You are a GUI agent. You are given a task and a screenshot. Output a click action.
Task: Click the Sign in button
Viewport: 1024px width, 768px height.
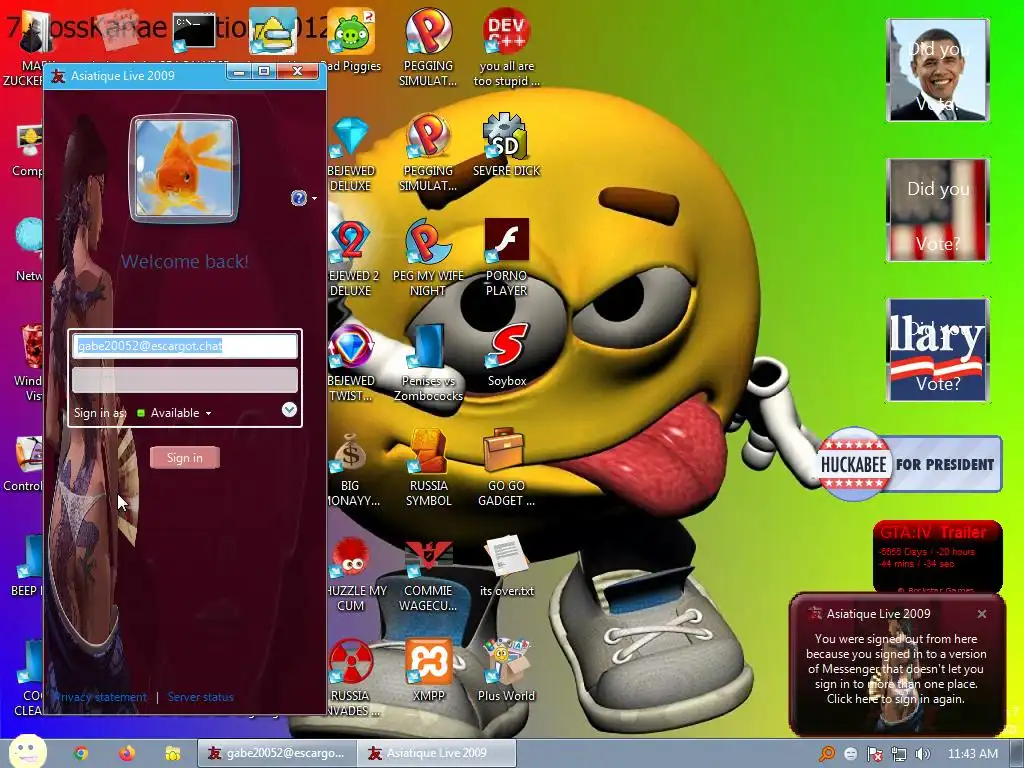tap(185, 458)
